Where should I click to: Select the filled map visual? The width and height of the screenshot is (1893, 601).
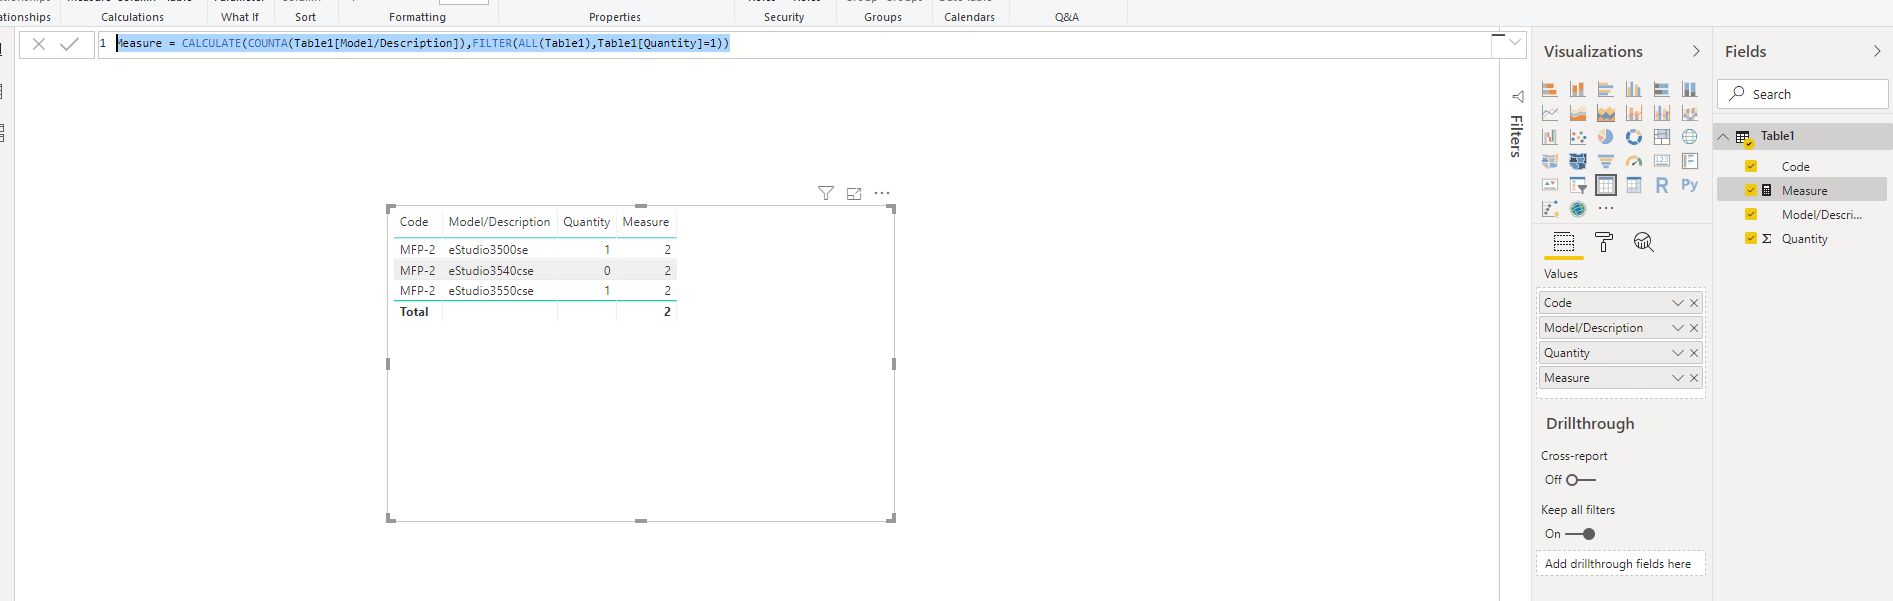(1550, 161)
